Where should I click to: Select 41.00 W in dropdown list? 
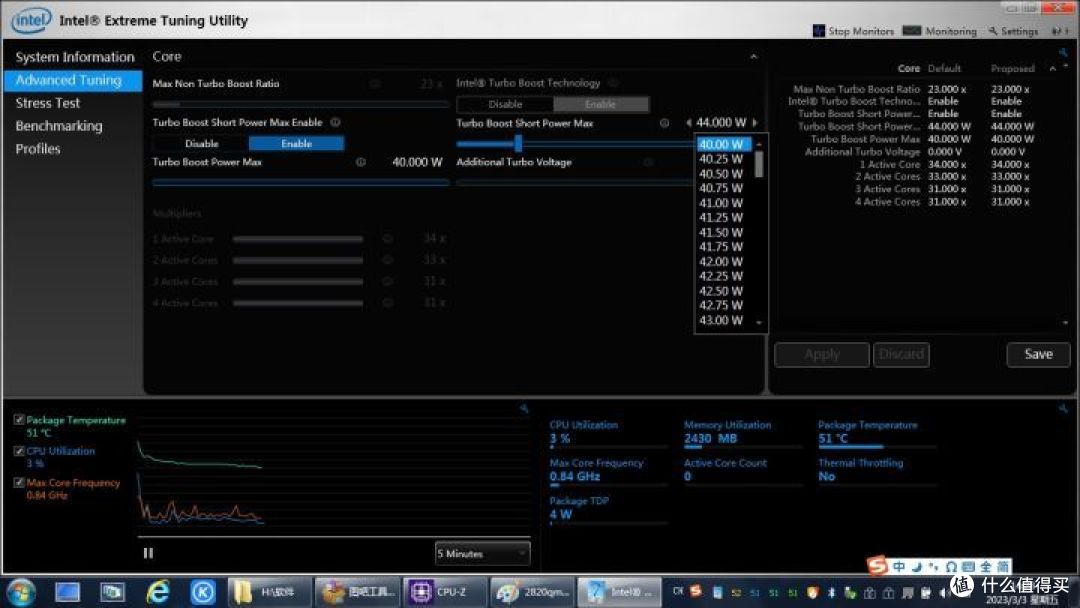coord(721,203)
